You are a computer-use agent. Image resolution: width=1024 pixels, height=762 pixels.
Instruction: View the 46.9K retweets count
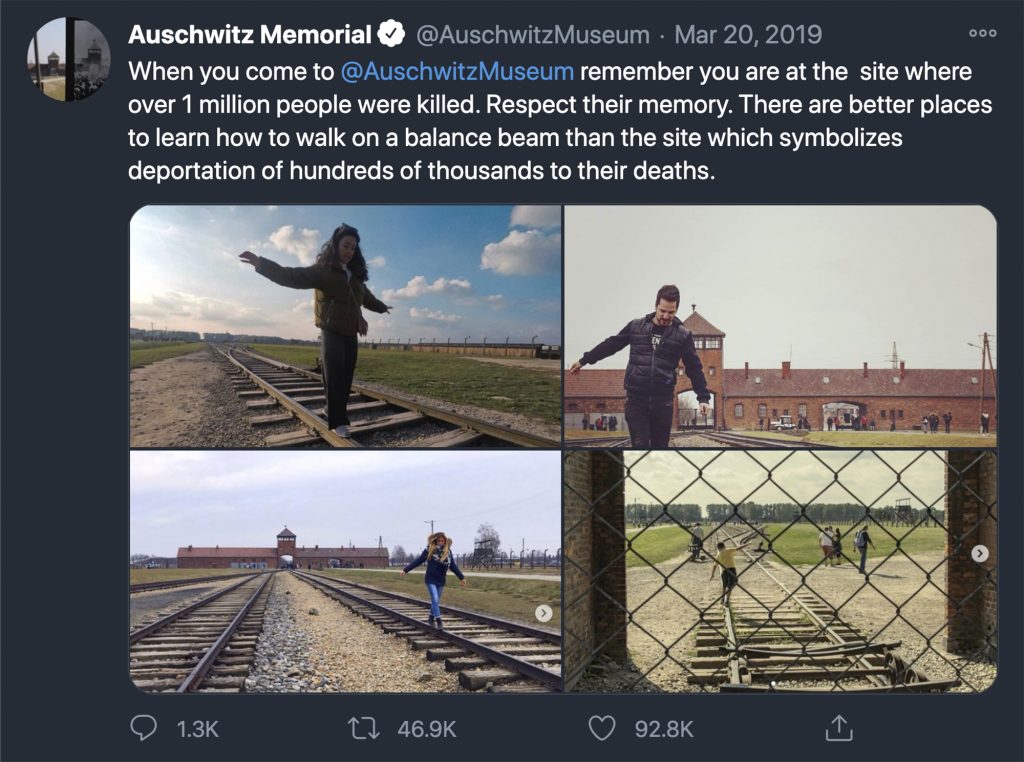pyautogui.click(x=426, y=729)
